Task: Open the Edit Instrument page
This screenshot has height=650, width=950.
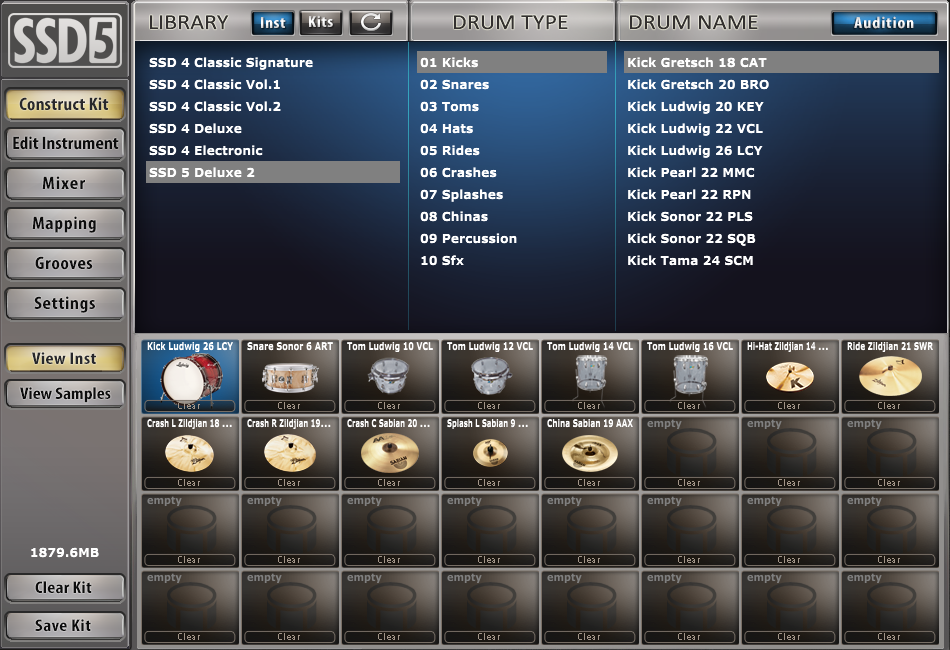Action: click(x=64, y=144)
